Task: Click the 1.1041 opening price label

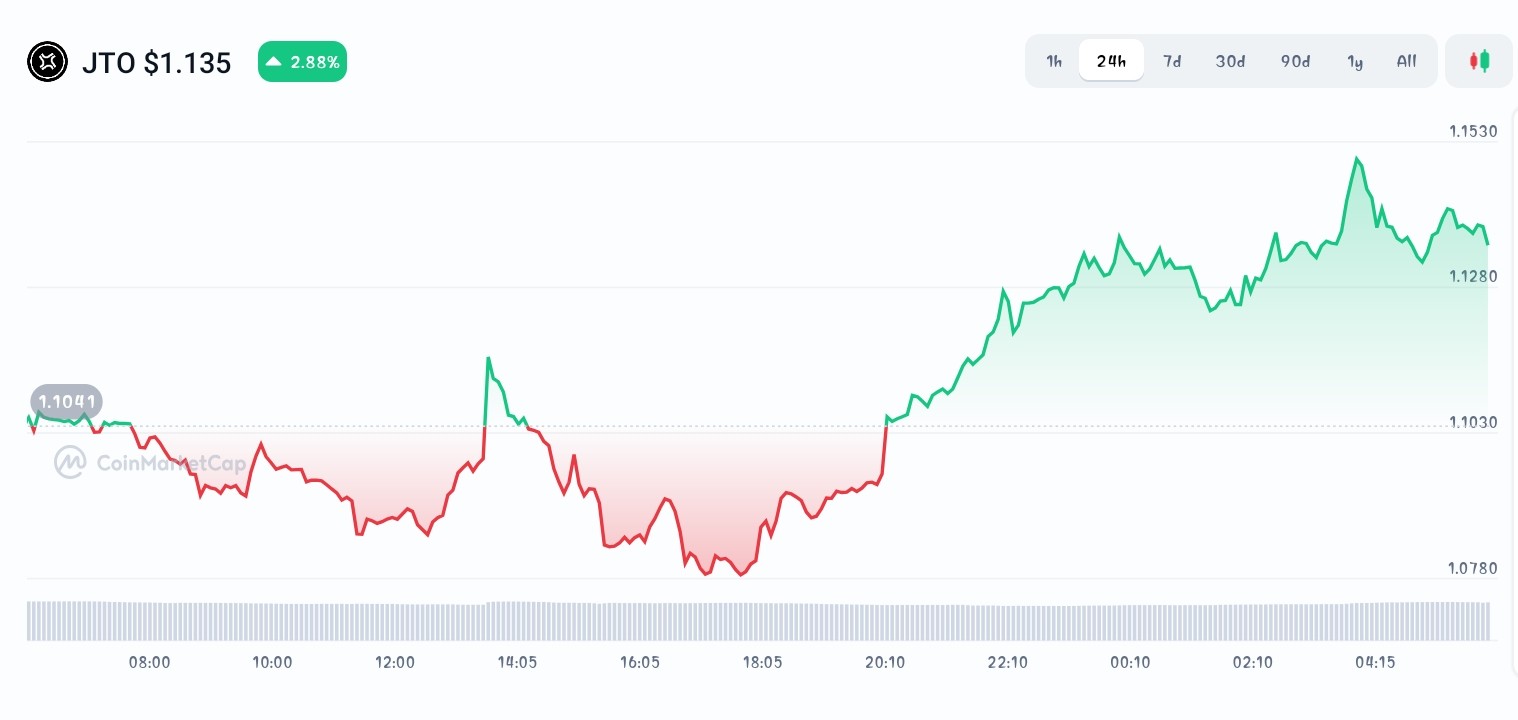Action: 66,402
